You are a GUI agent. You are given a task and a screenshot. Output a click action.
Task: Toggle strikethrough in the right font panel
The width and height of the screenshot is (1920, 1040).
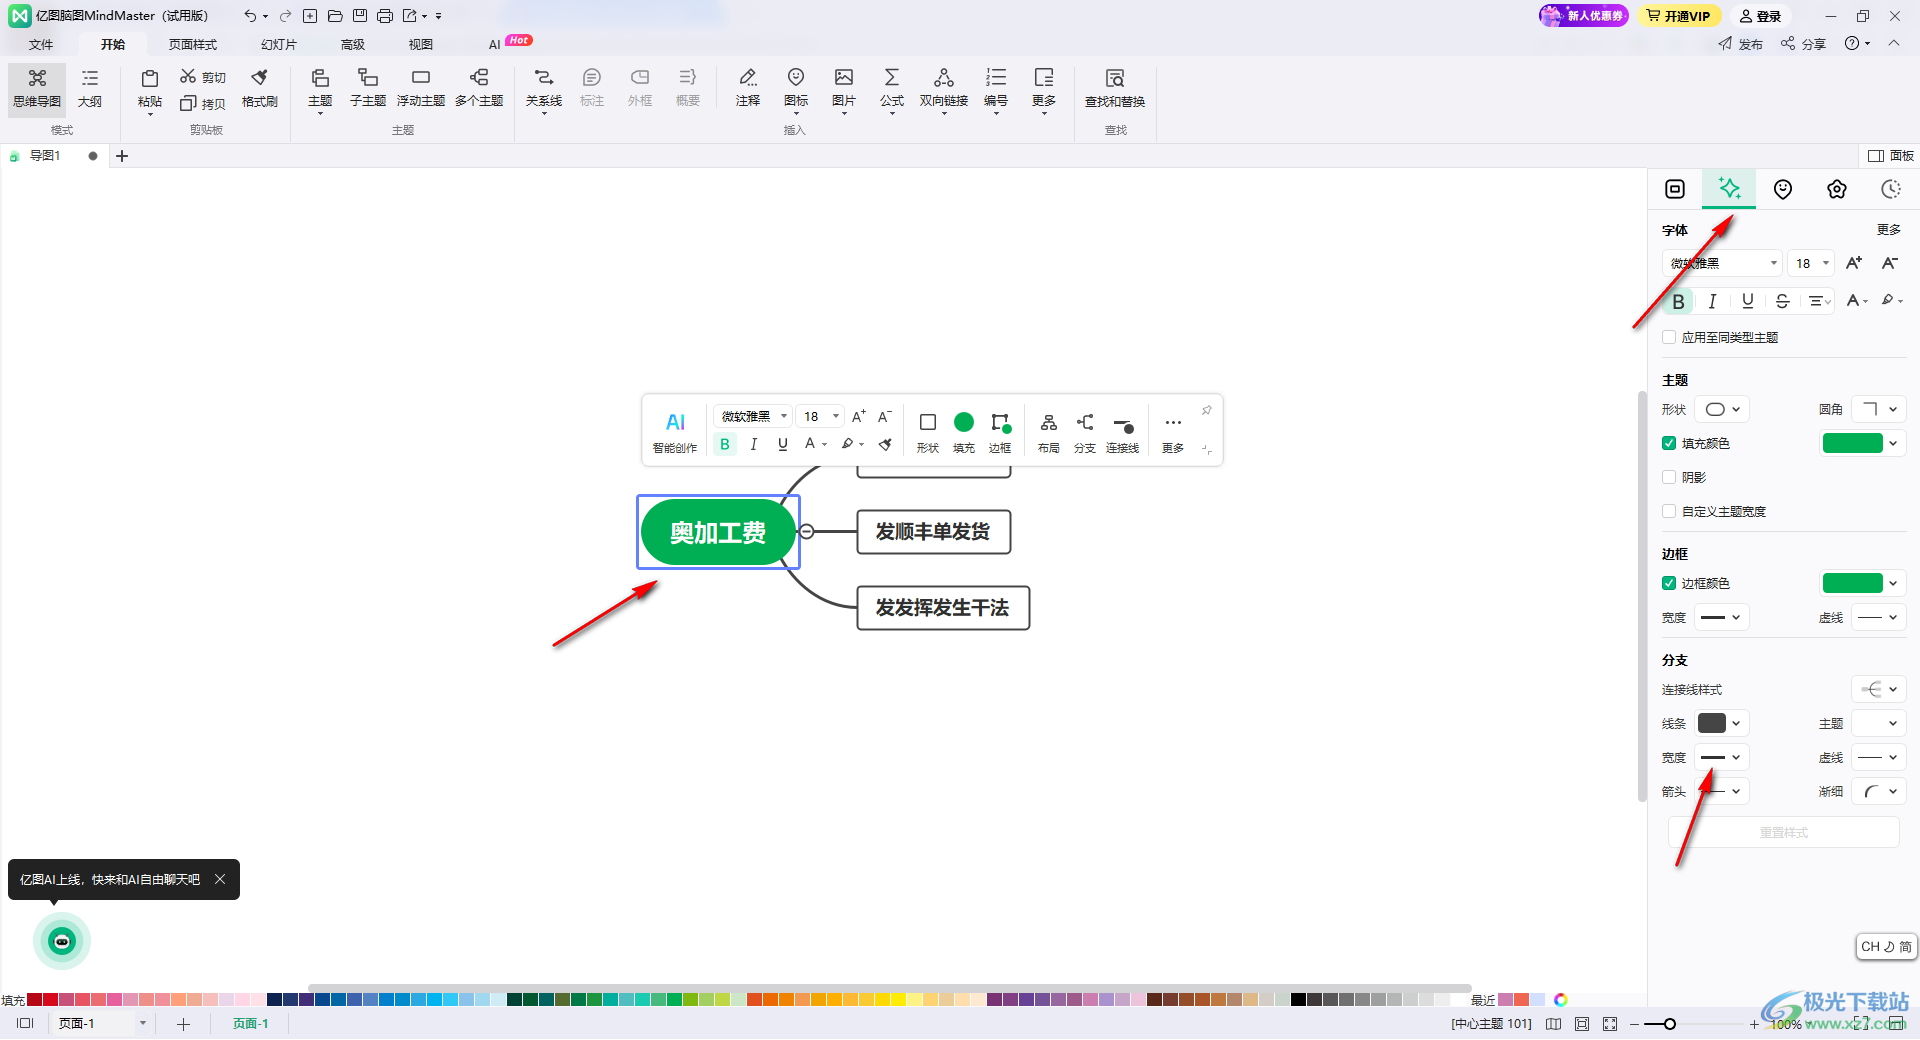tap(1782, 301)
